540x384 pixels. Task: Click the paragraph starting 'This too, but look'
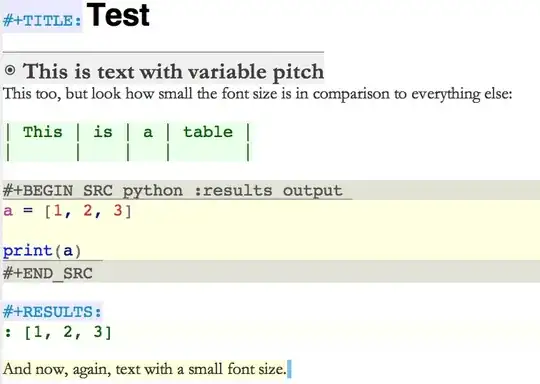click(x=257, y=94)
